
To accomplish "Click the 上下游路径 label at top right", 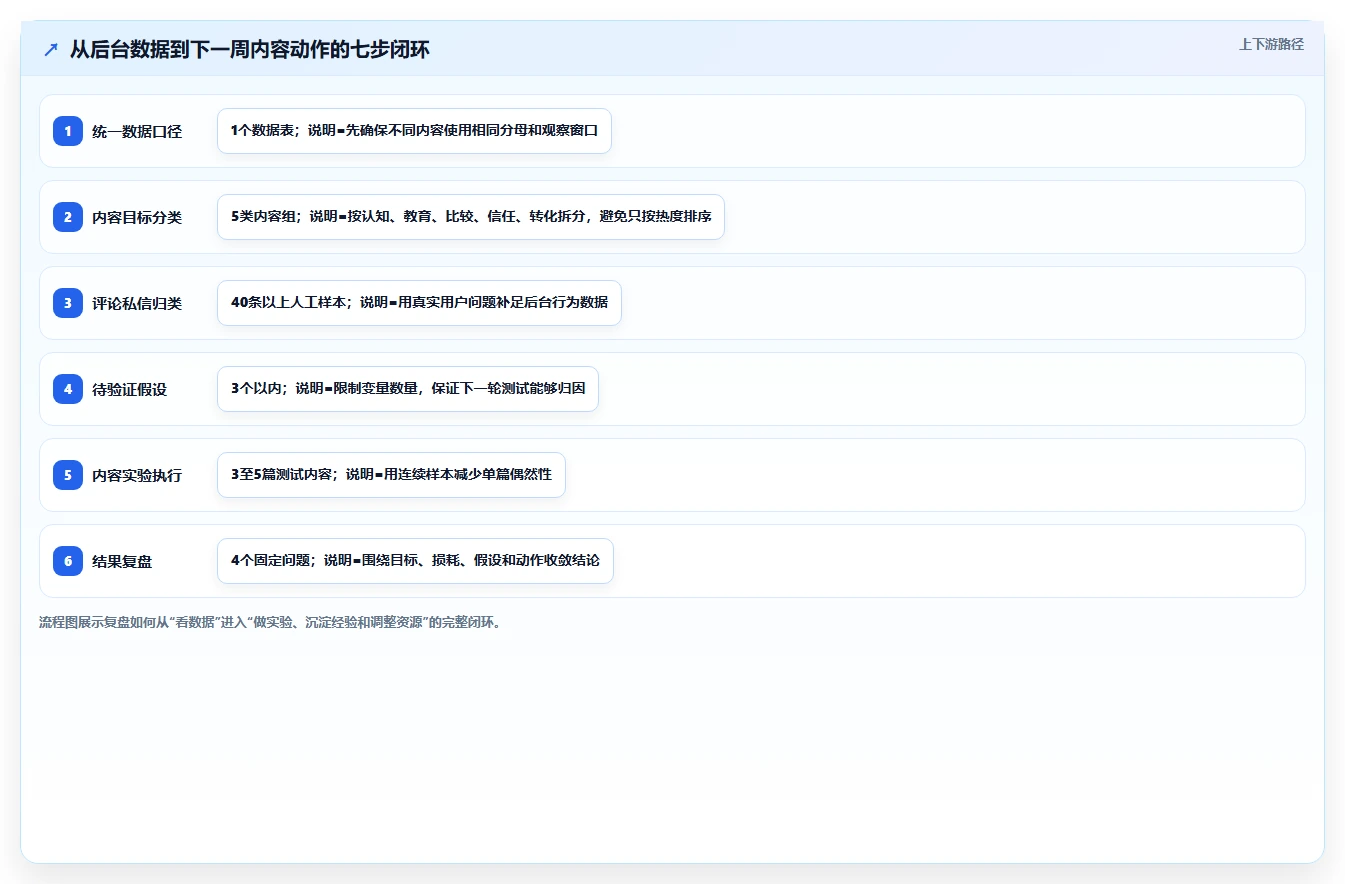I will [1271, 44].
